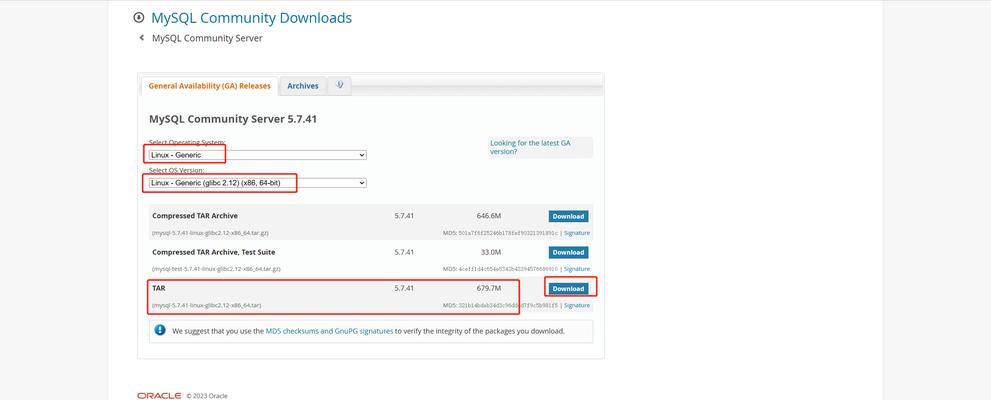Click the '646.6M' size value

(489, 216)
